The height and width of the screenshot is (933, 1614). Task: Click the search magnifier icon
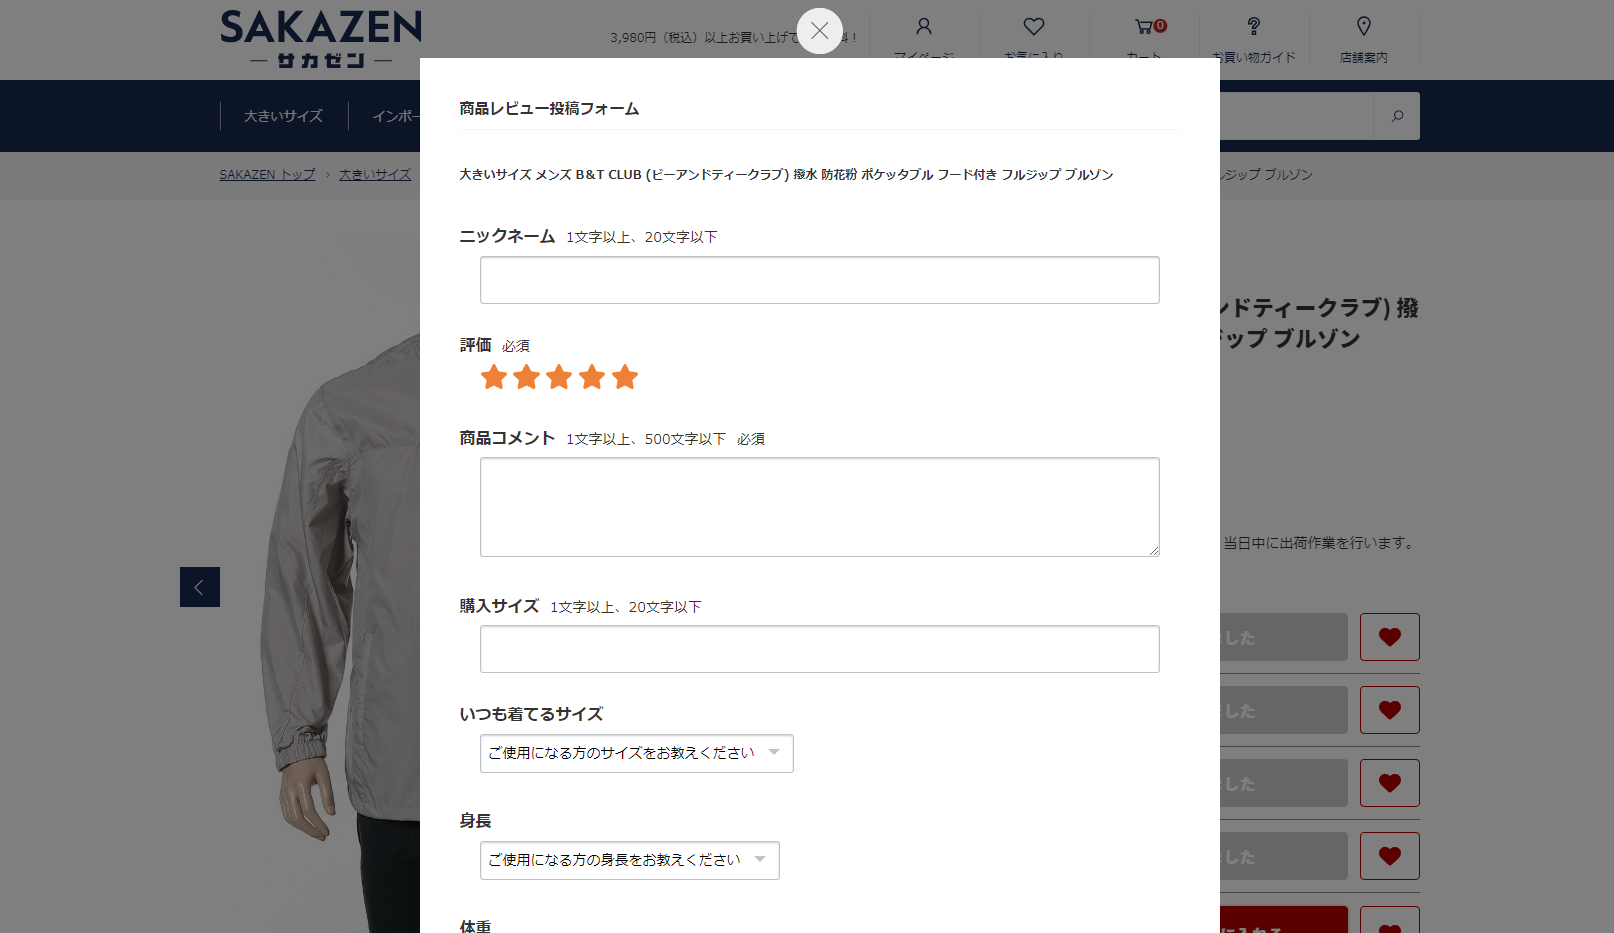(1397, 116)
